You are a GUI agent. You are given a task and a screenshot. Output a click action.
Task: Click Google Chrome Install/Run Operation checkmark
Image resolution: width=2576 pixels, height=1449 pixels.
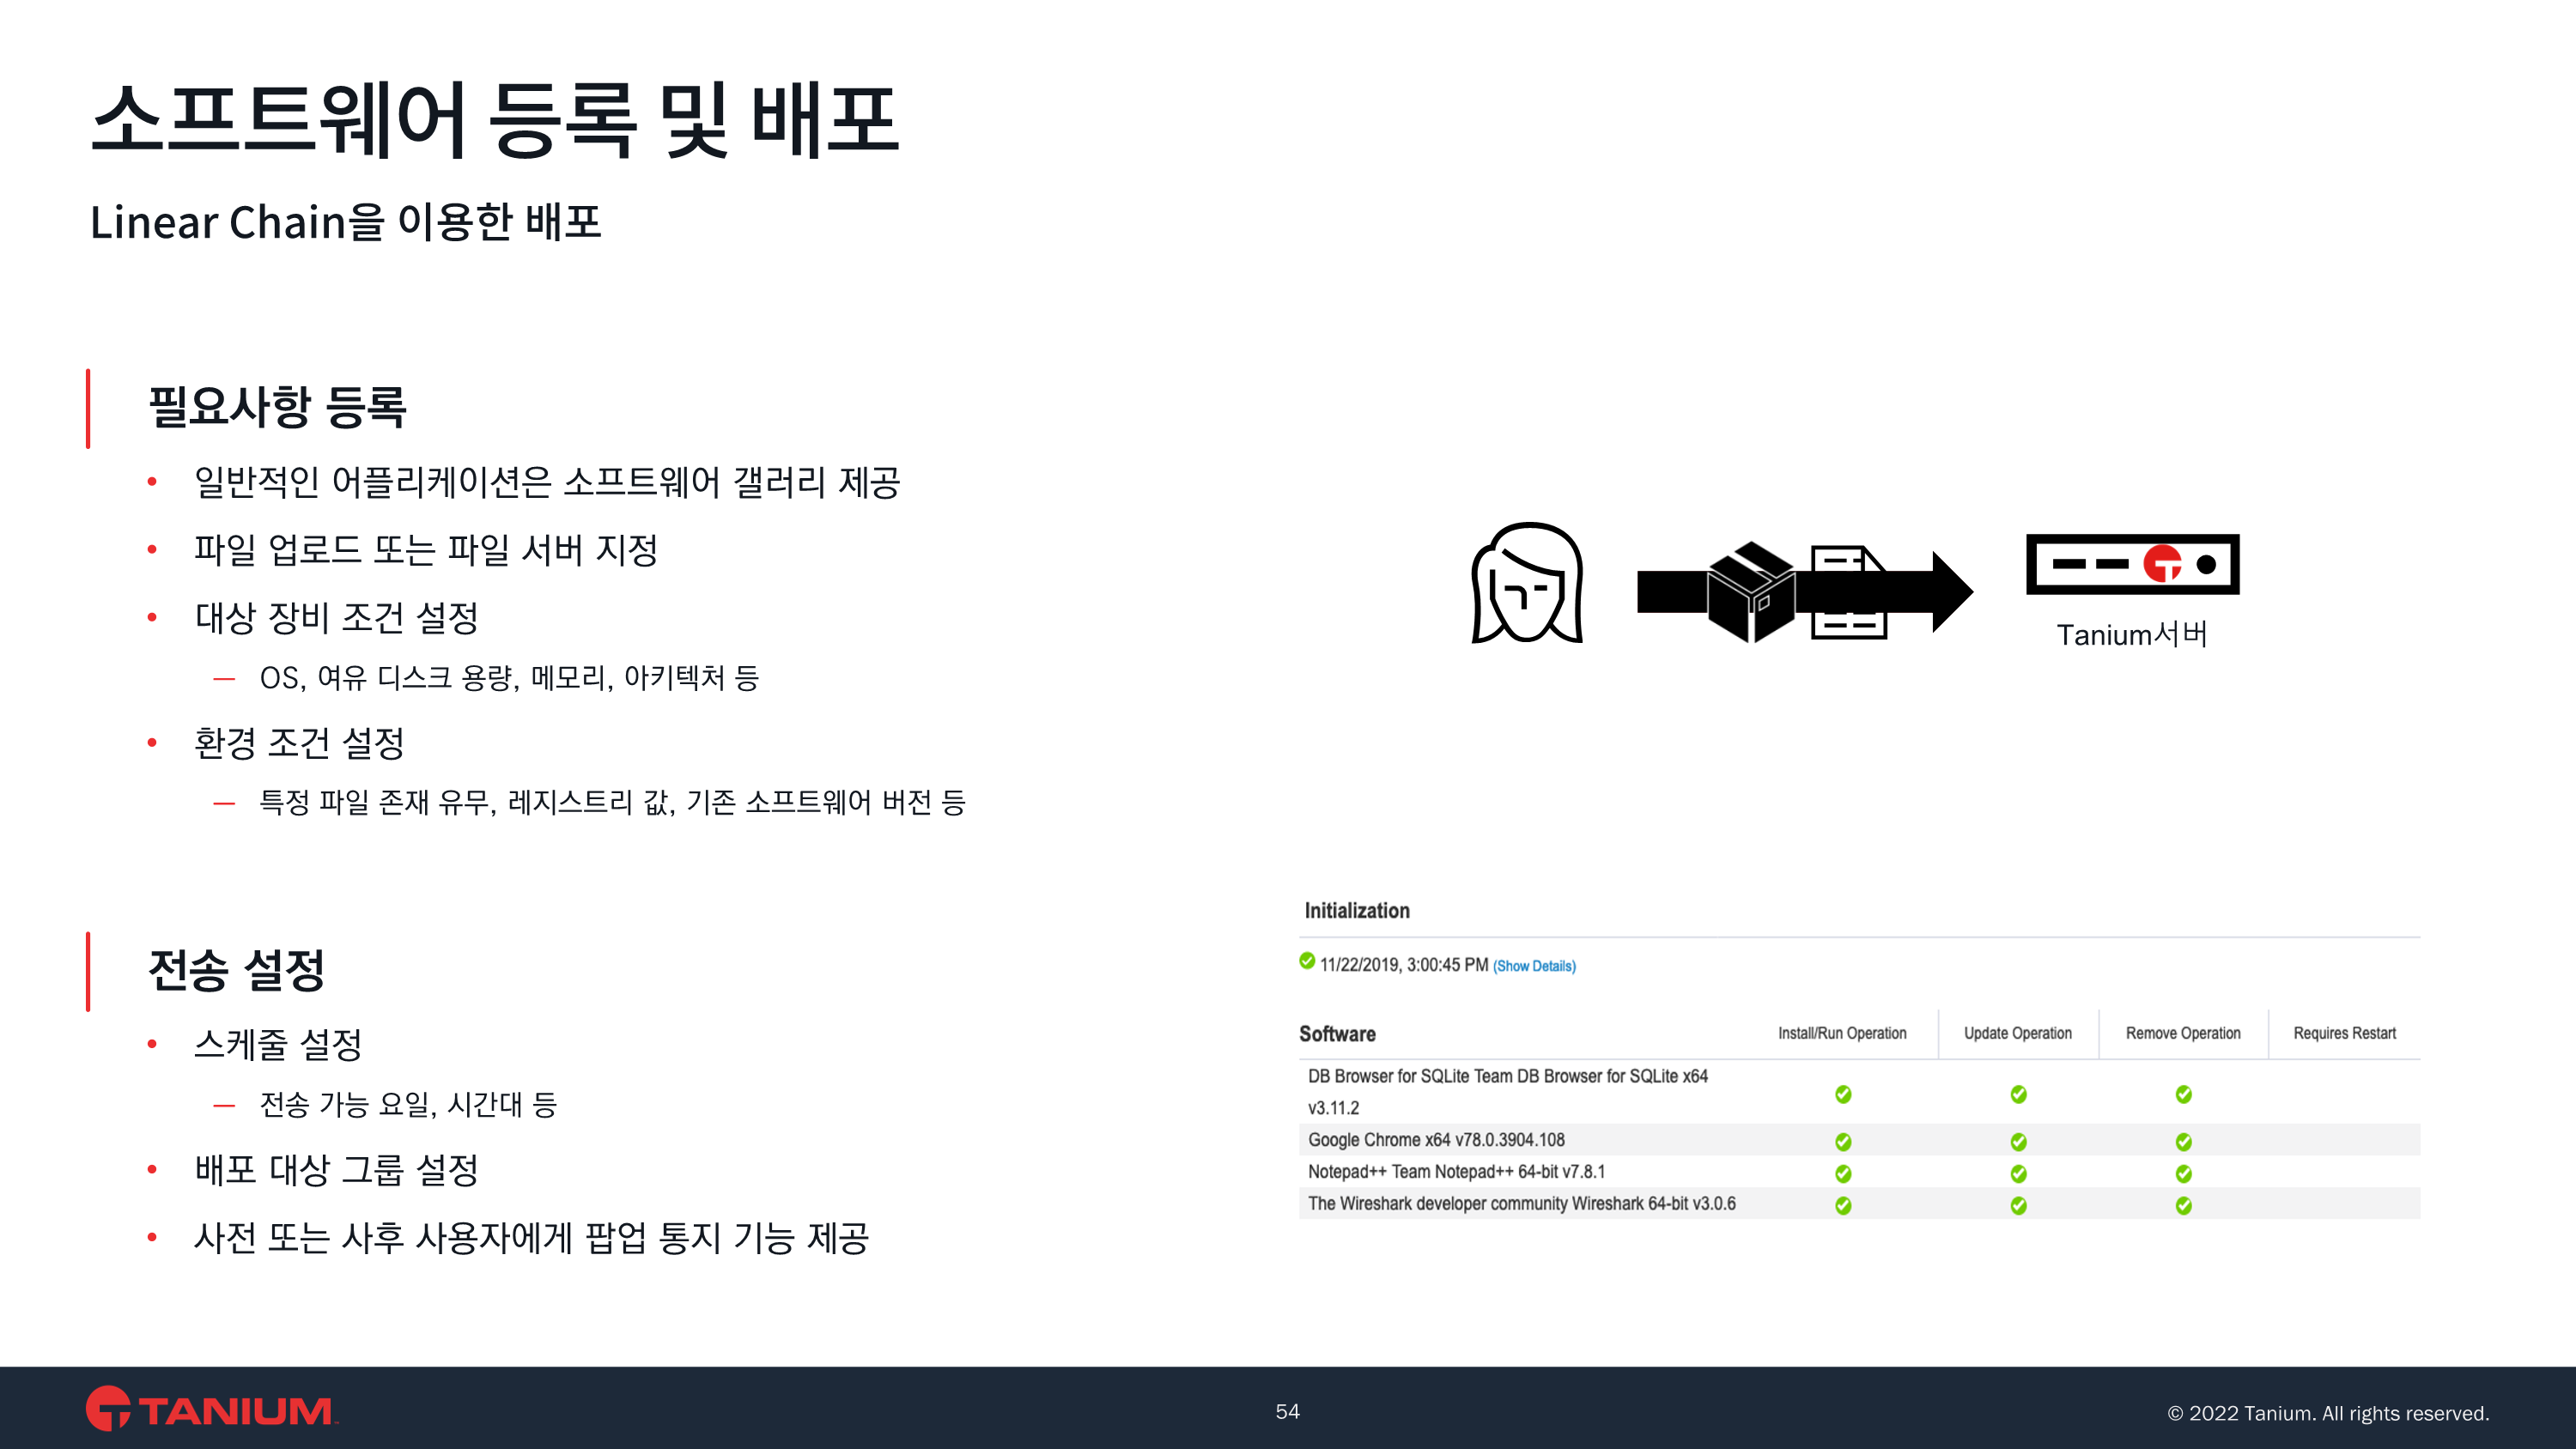[x=1843, y=1141]
